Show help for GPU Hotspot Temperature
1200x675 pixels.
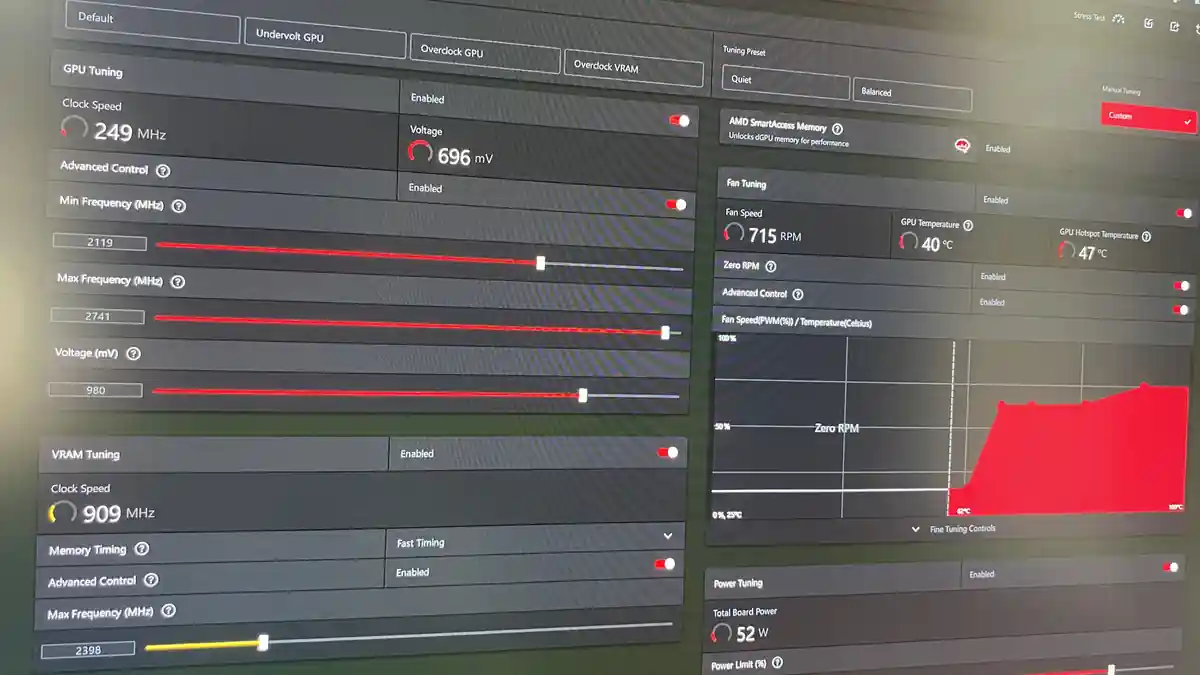[1146, 237]
